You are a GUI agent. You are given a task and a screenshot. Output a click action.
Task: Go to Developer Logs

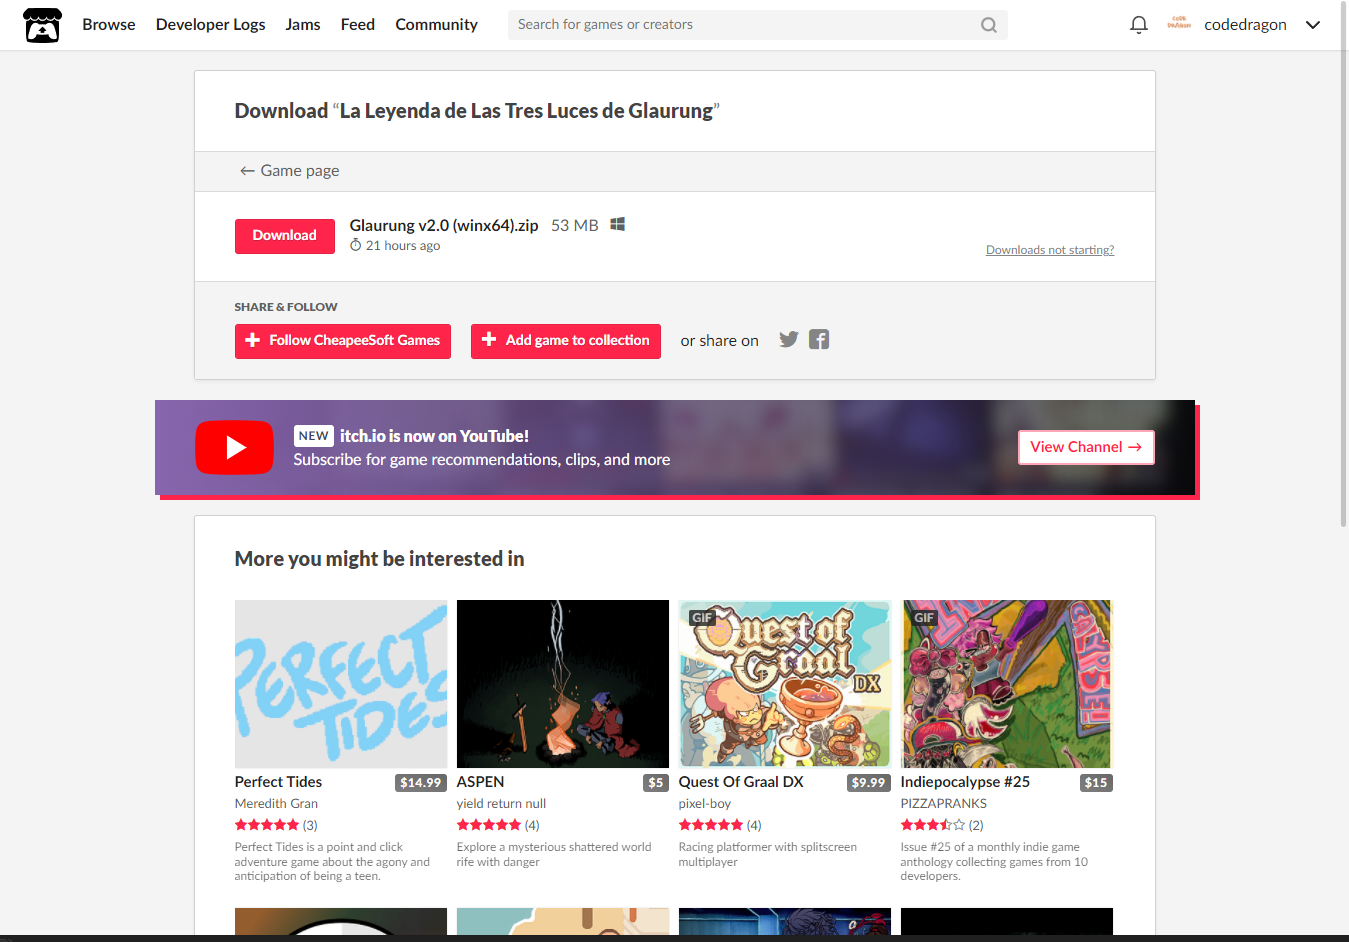[x=210, y=25]
